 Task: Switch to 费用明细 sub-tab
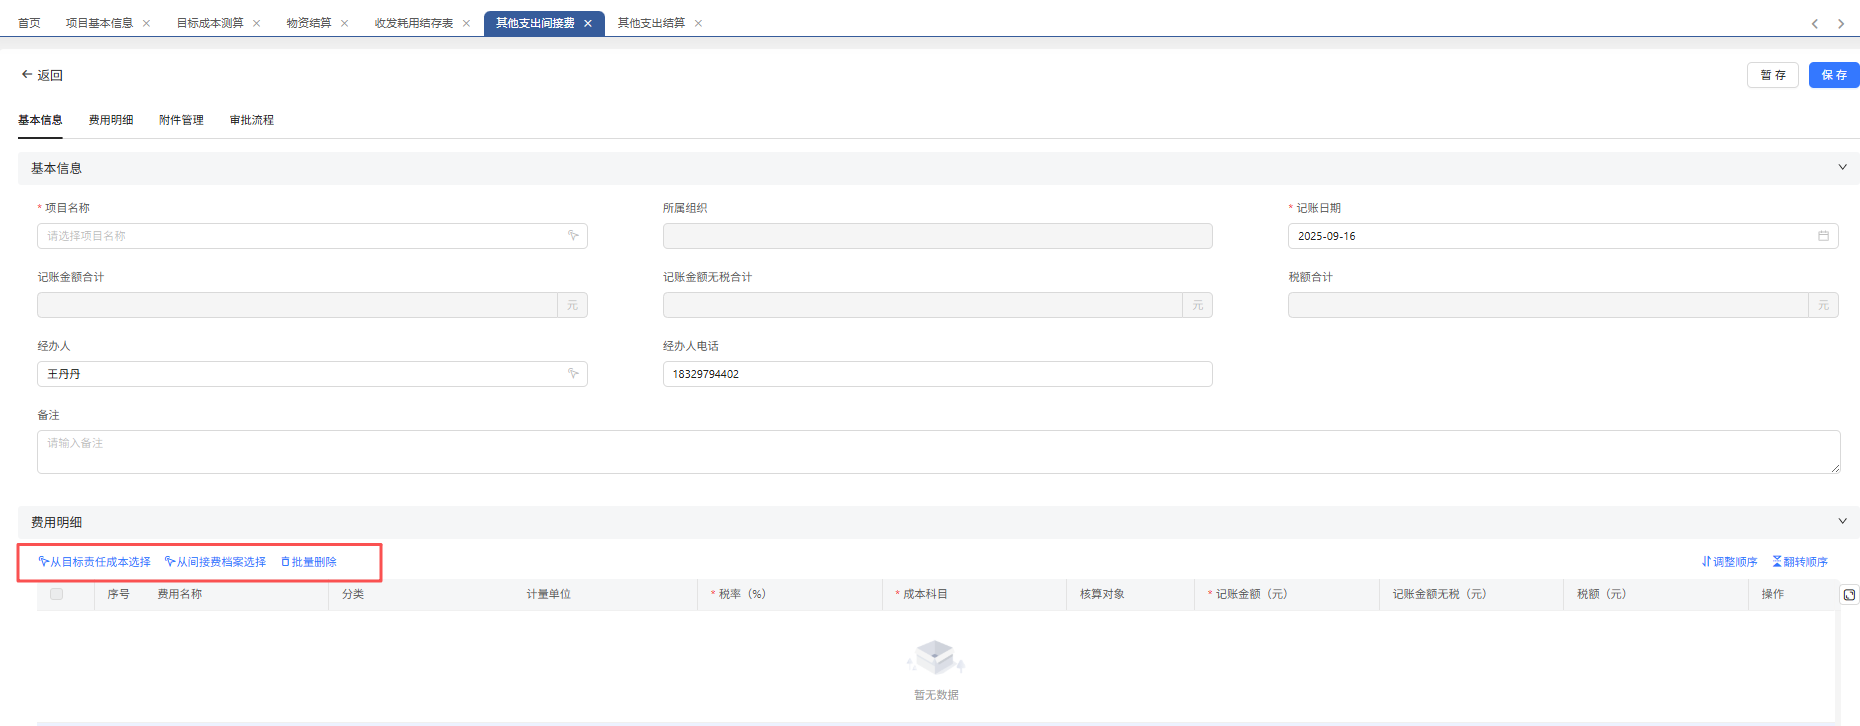(x=110, y=120)
